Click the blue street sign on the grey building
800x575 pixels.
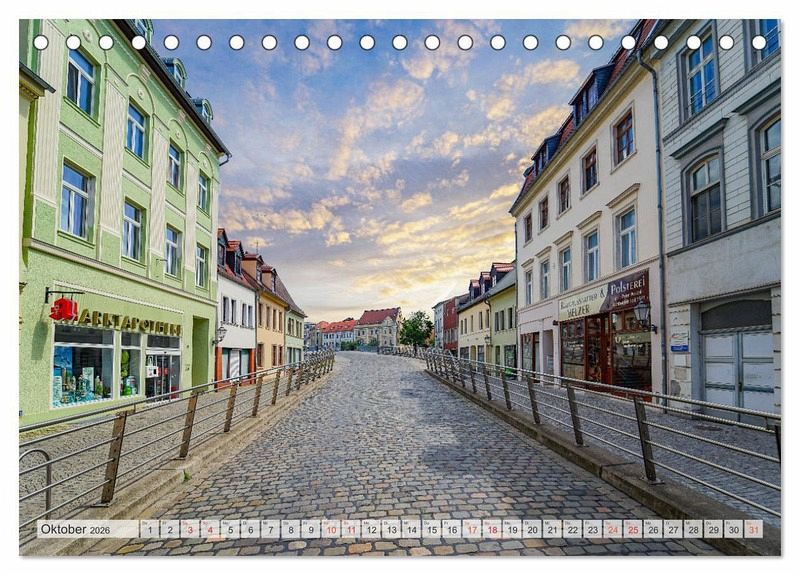coord(679,343)
